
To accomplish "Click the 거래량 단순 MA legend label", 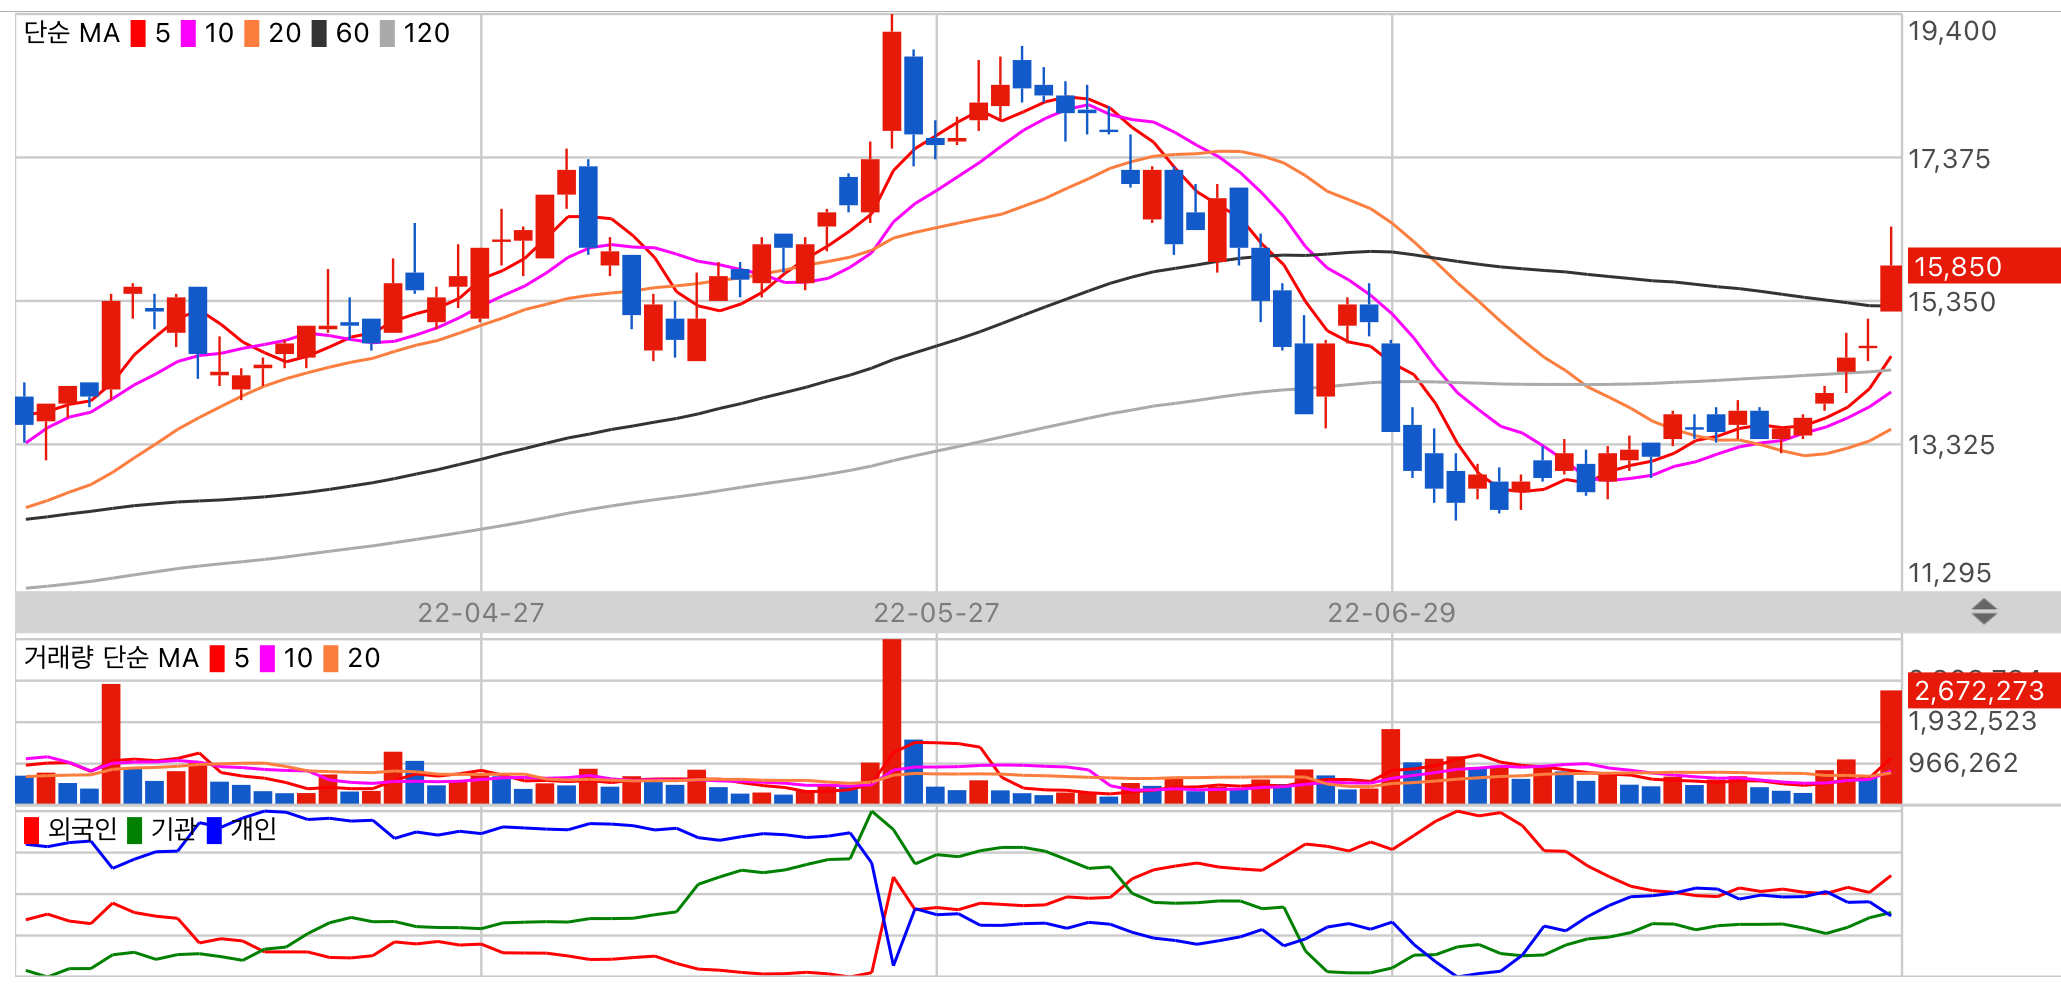I will pyautogui.click(x=111, y=658).
